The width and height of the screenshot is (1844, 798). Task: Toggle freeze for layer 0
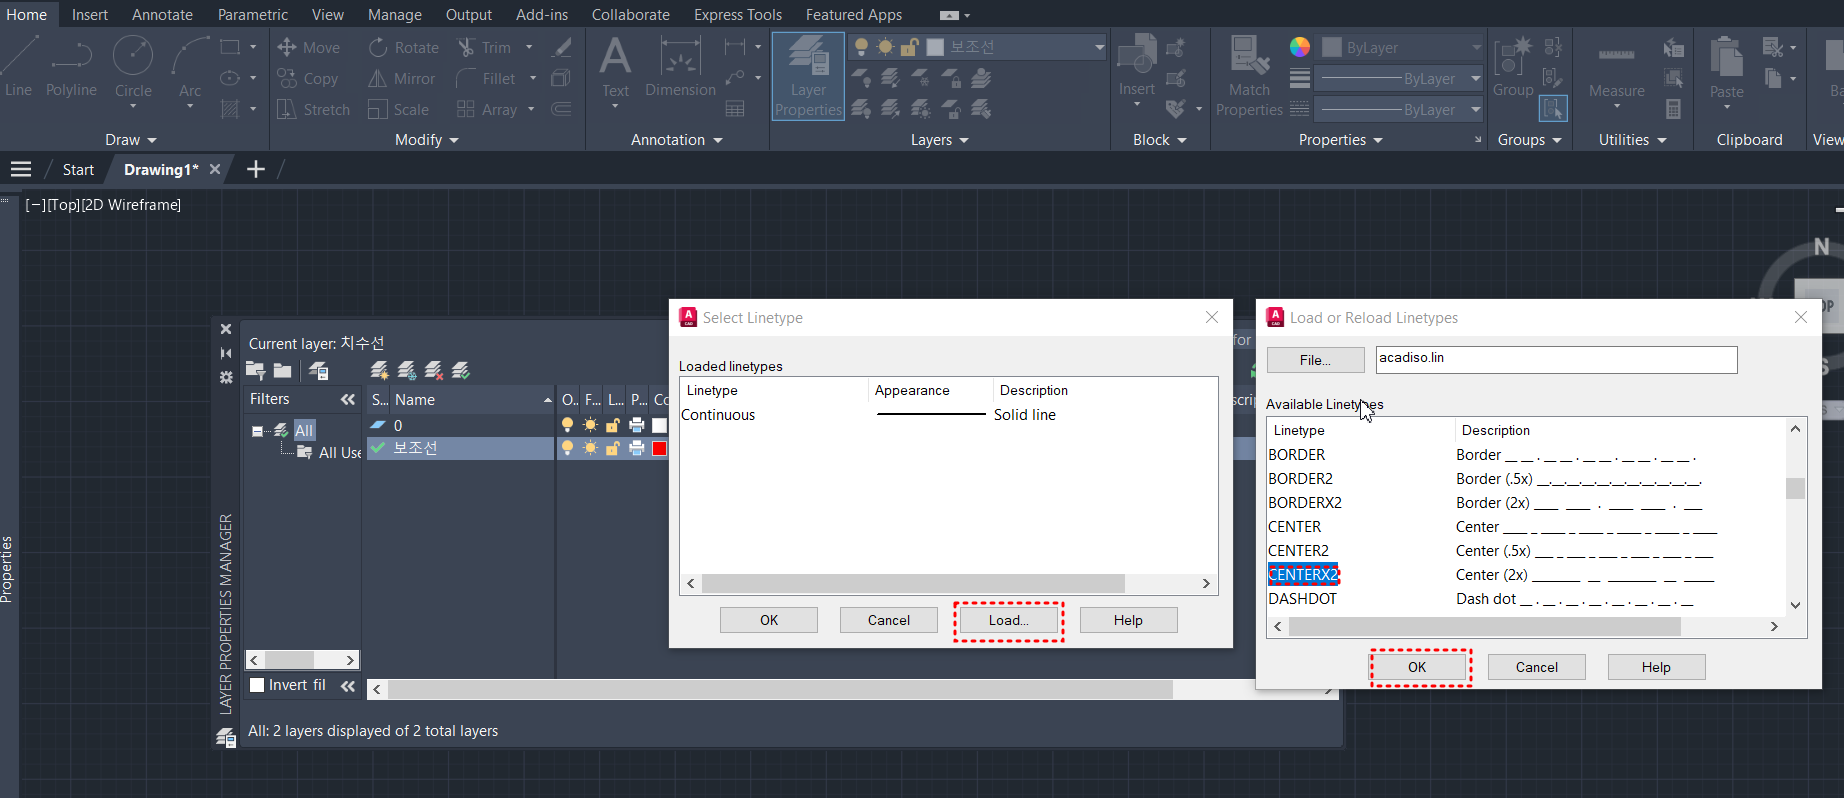click(x=590, y=425)
